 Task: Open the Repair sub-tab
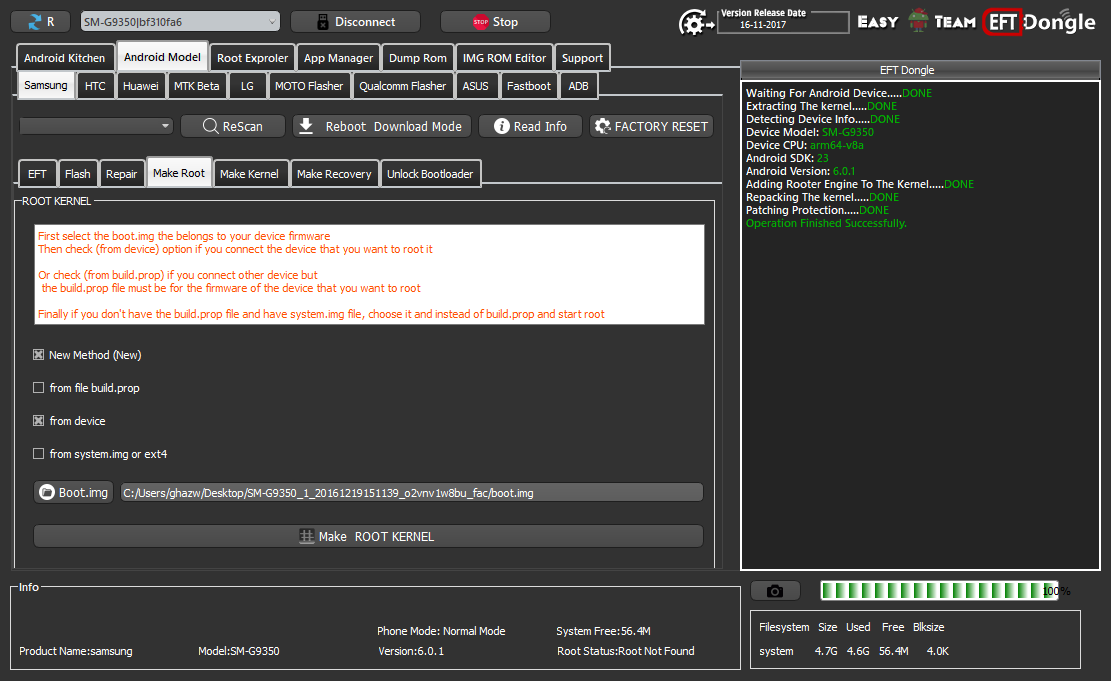point(121,174)
